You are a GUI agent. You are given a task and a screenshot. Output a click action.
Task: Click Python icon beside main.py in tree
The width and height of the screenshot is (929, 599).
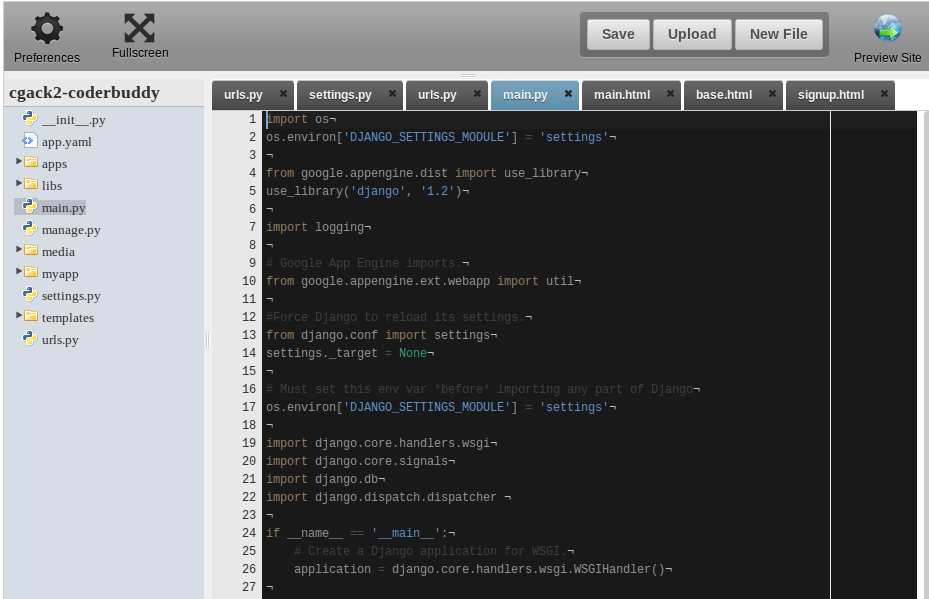click(30, 206)
